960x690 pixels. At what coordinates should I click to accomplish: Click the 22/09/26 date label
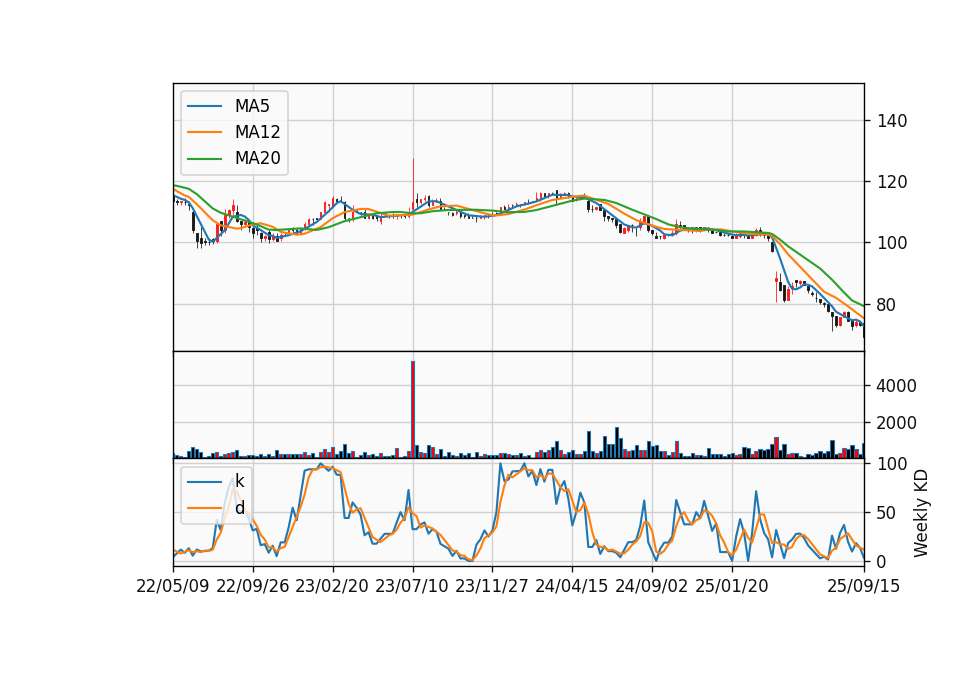coord(253,586)
